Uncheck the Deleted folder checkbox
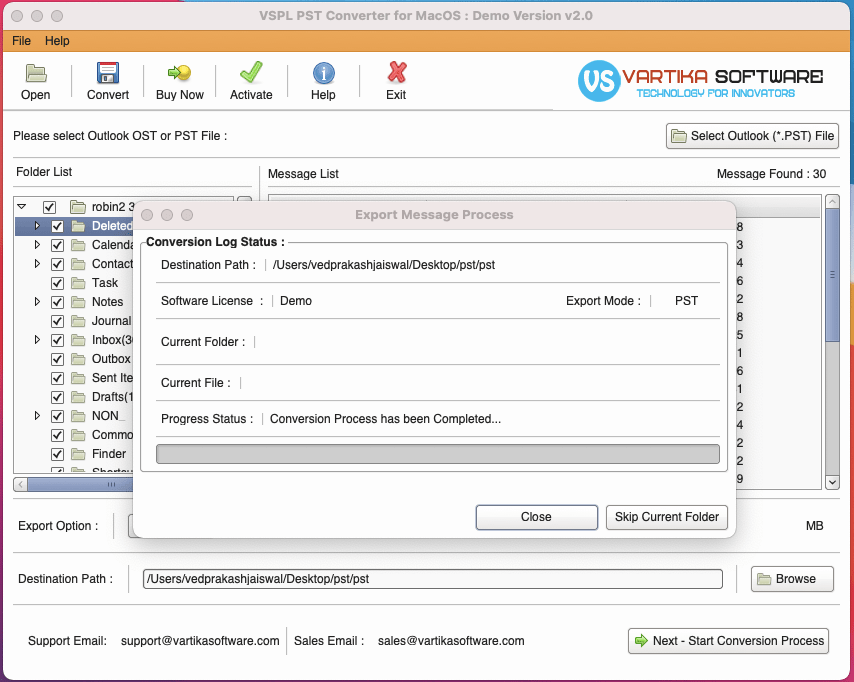Viewport: 854px width, 682px height. tap(57, 226)
